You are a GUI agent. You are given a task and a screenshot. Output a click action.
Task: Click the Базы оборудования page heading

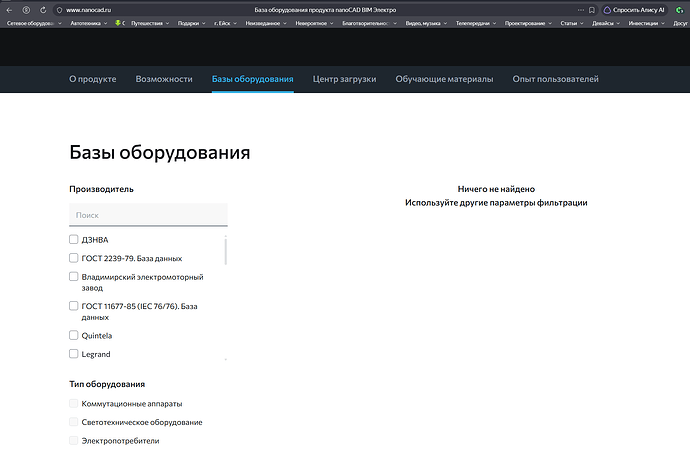(160, 153)
